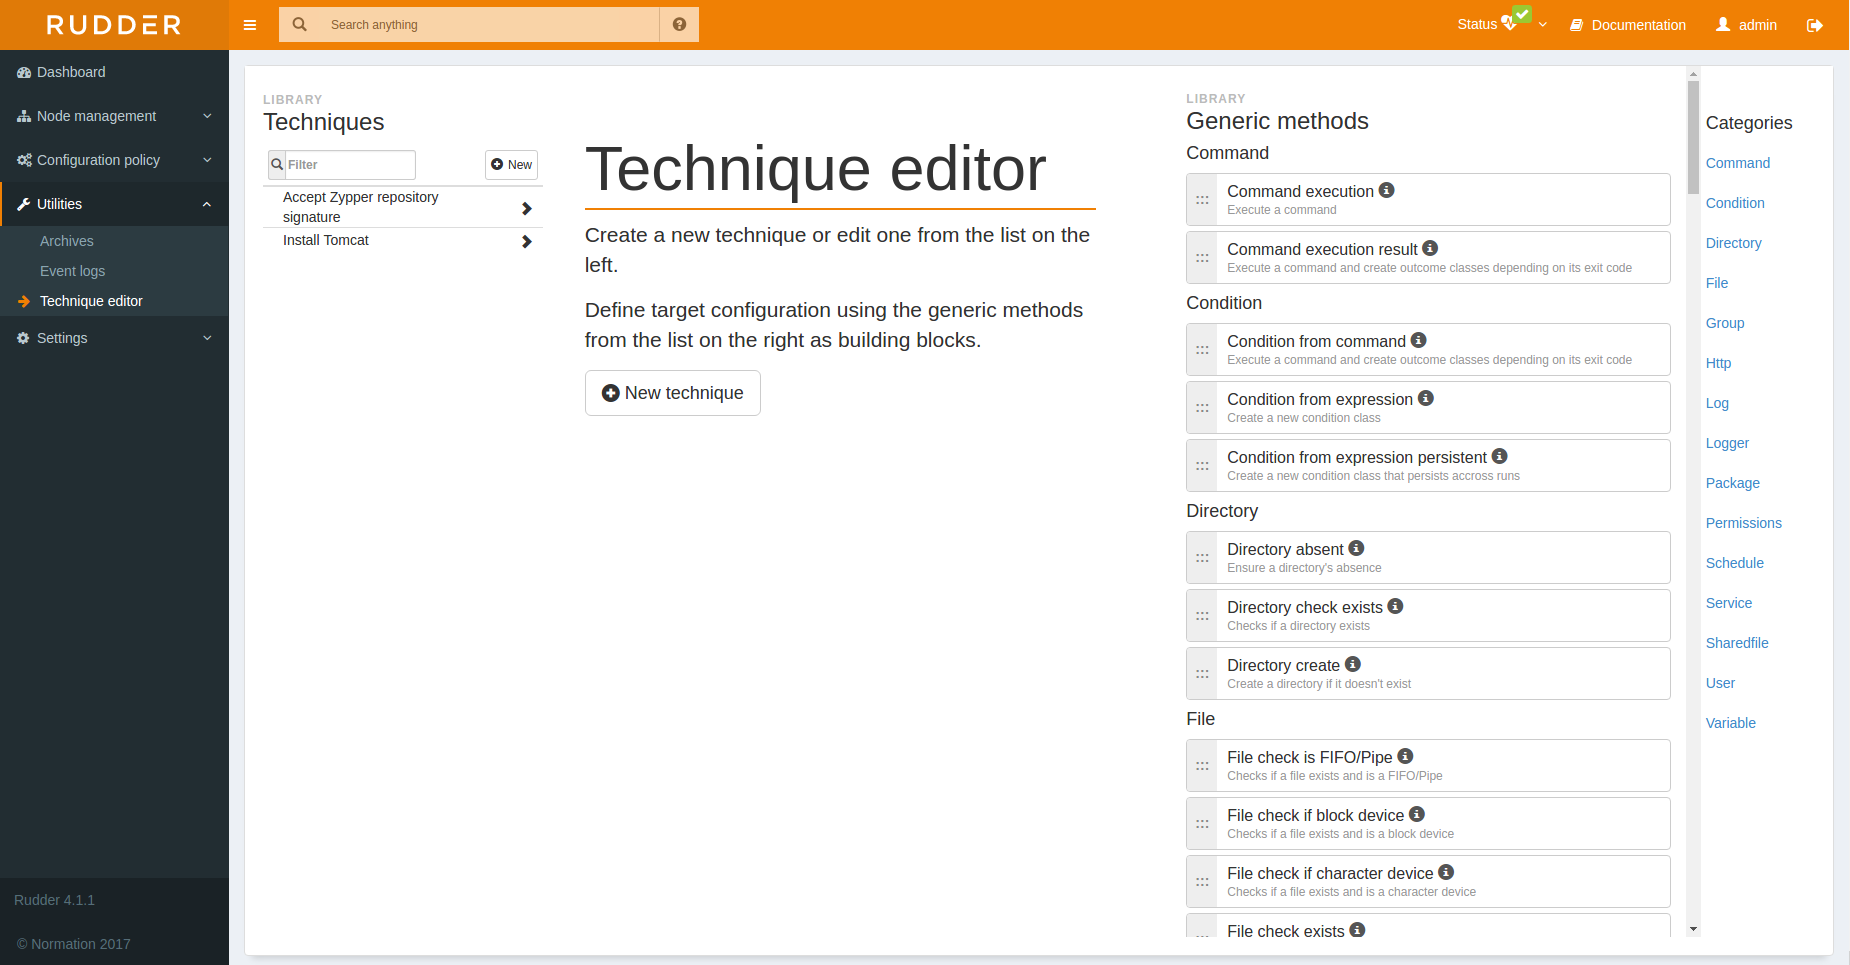1850x965 pixels.
Task: Jump to the File category
Action: [1717, 283]
